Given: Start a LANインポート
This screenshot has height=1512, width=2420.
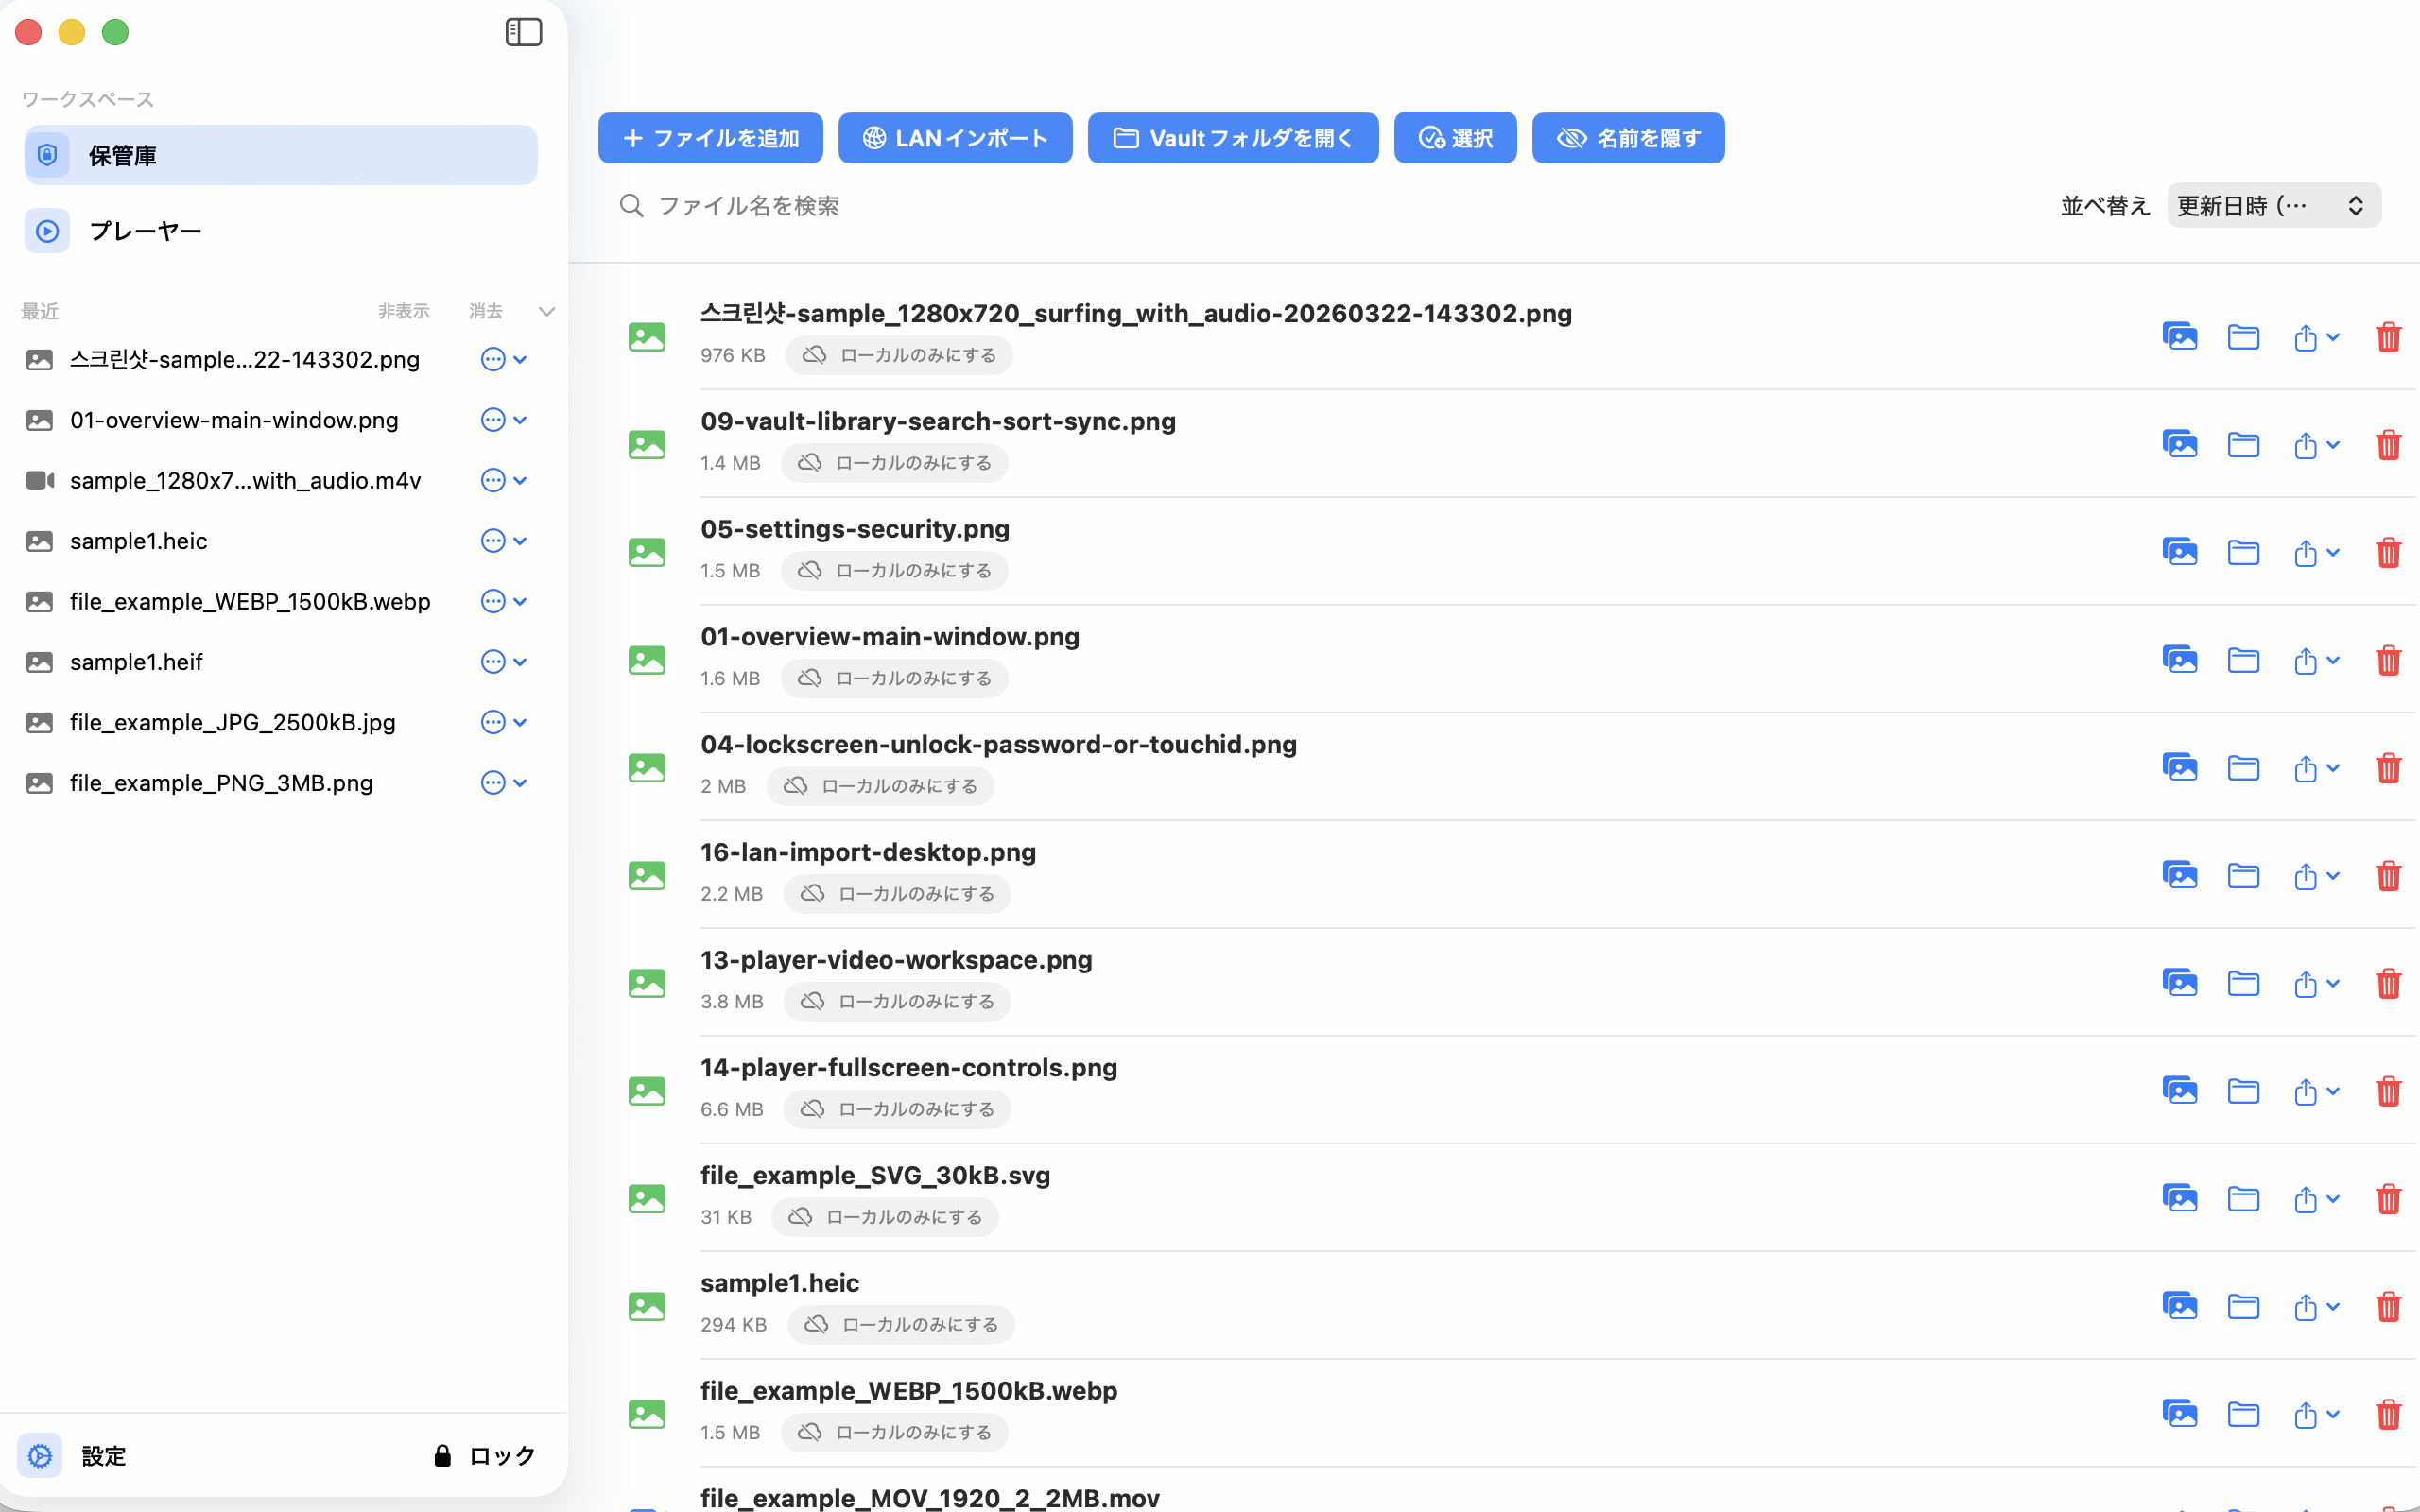Looking at the screenshot, I should point(954,138).
